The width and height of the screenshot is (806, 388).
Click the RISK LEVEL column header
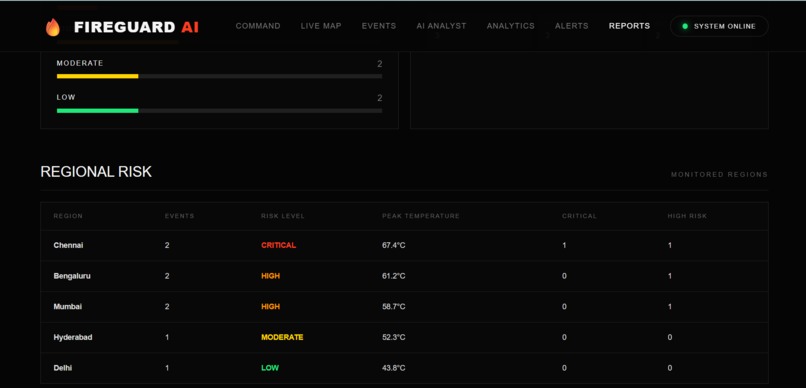pos(283,216)
